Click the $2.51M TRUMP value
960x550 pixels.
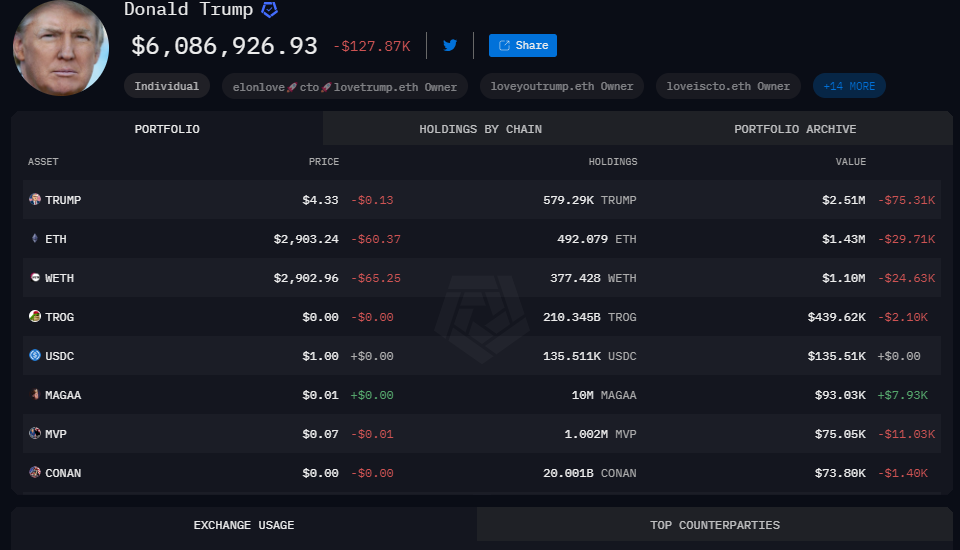click(x=844, y=200)
